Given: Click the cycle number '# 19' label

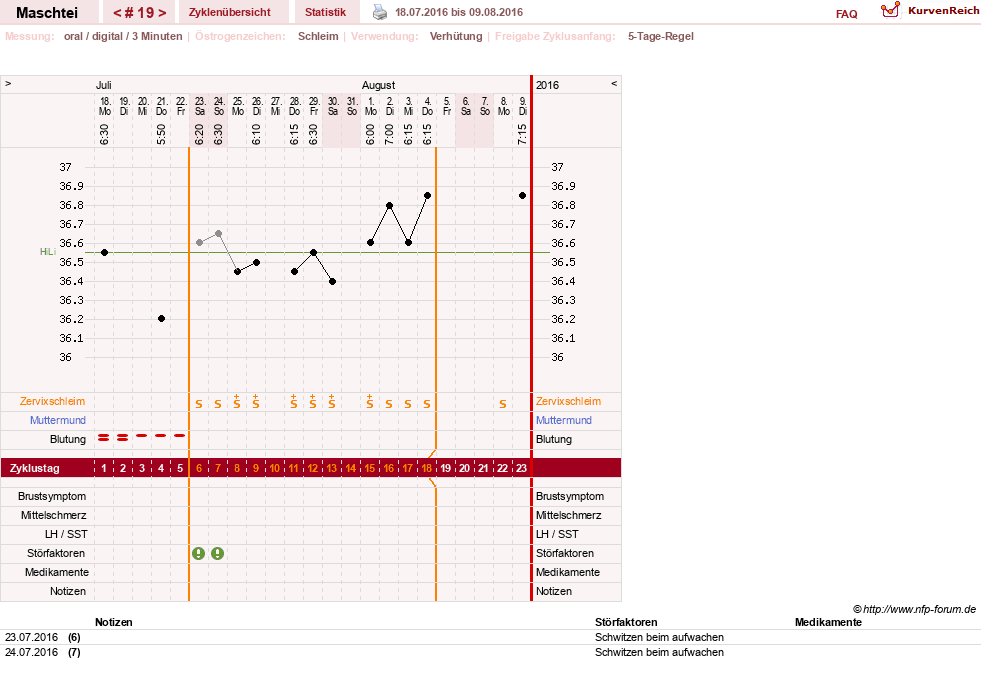Looking at the screenshot, I should click(x=140, y=13).
